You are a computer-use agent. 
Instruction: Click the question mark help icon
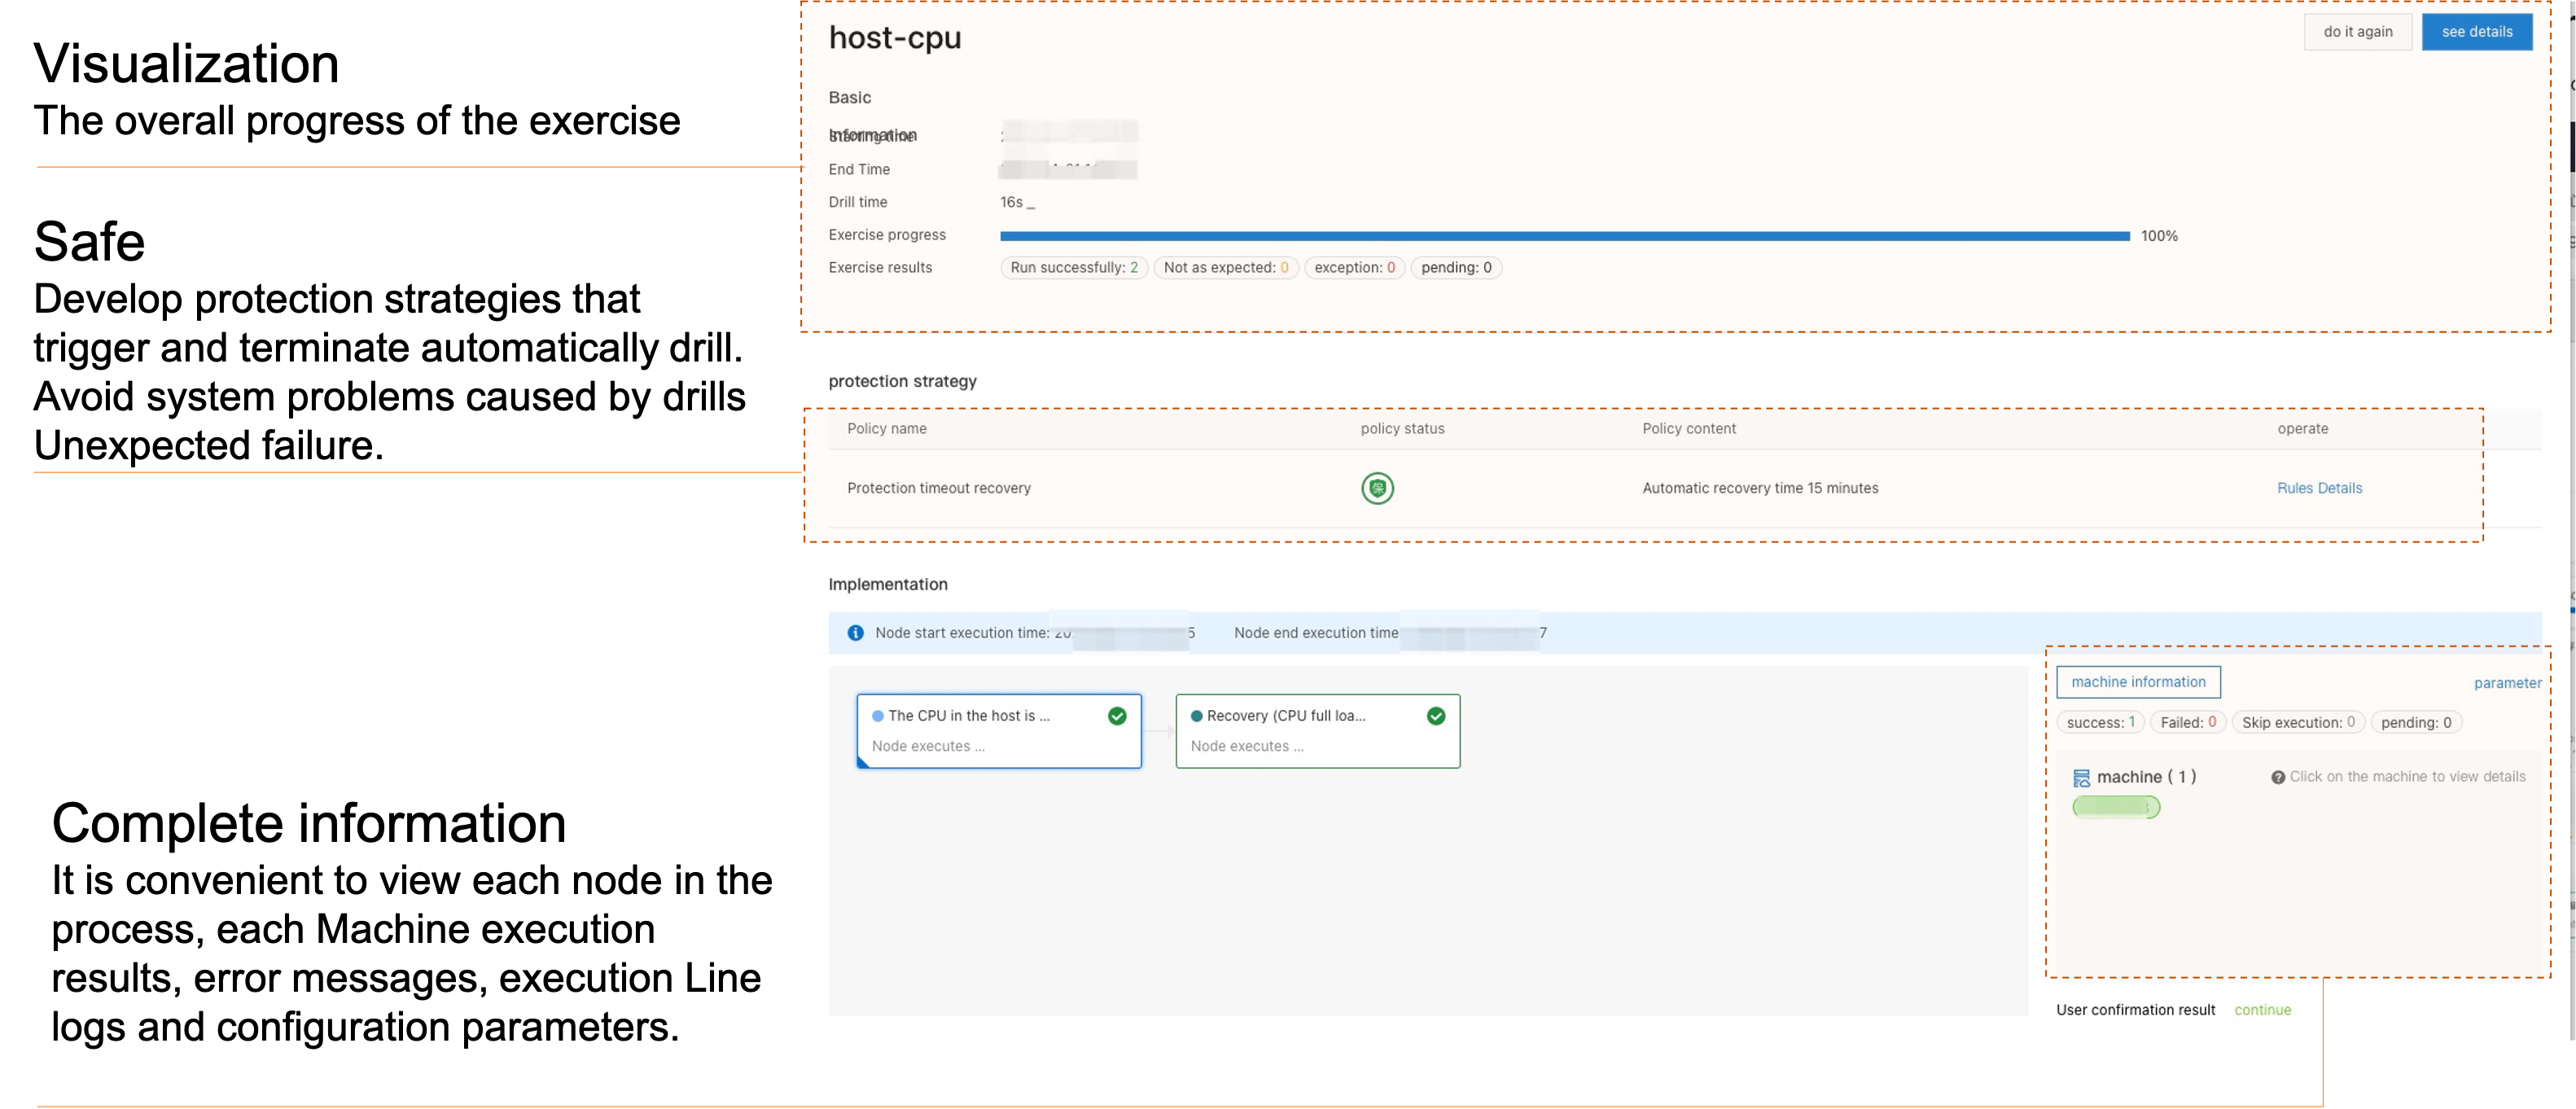[2277, 777]
